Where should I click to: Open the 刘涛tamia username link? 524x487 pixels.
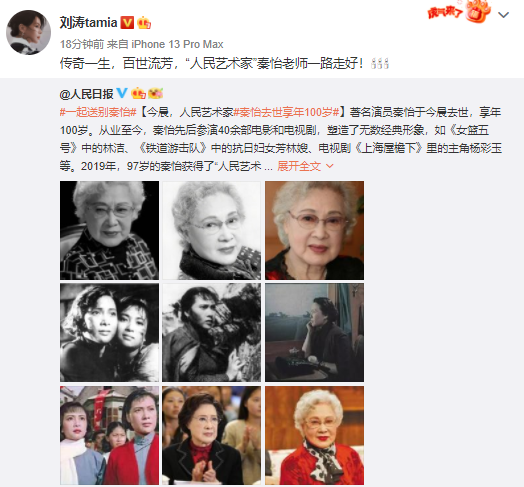pyautogui.click(x=88, y=23)
